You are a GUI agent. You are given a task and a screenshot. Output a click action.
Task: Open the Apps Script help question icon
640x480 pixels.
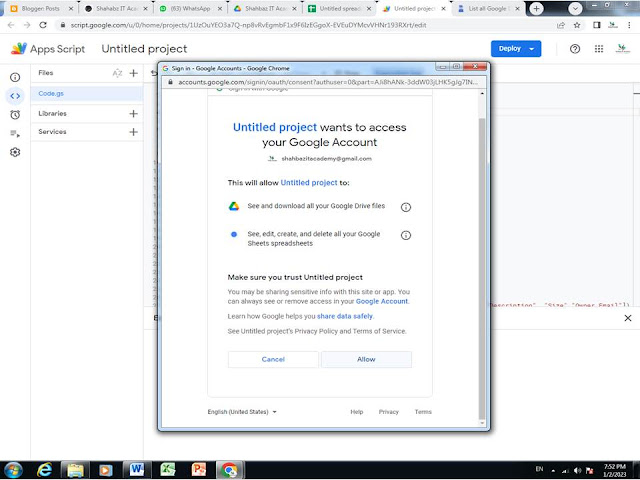point(575,49)
